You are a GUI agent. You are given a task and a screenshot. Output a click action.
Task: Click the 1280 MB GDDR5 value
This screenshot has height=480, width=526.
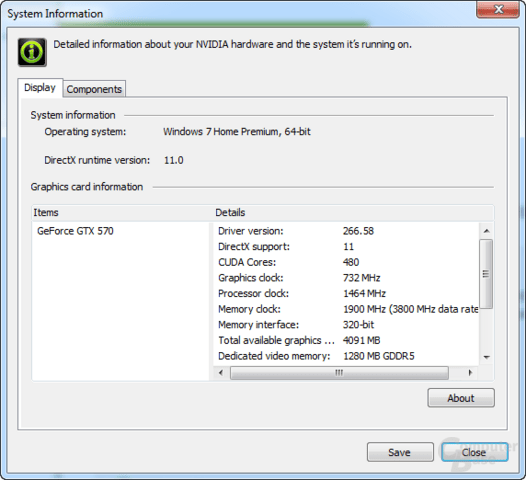(x=379, y=356)
